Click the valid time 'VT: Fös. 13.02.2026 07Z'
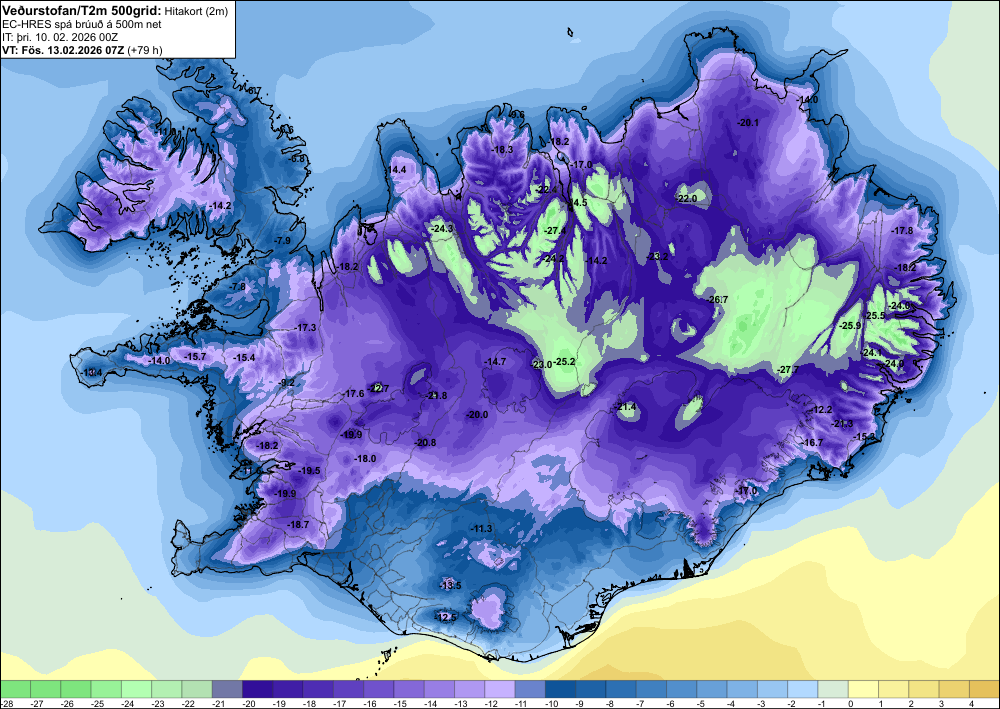Image resolution: width=1000 pixels, height=709 pixels. click(x=63, y=50)
